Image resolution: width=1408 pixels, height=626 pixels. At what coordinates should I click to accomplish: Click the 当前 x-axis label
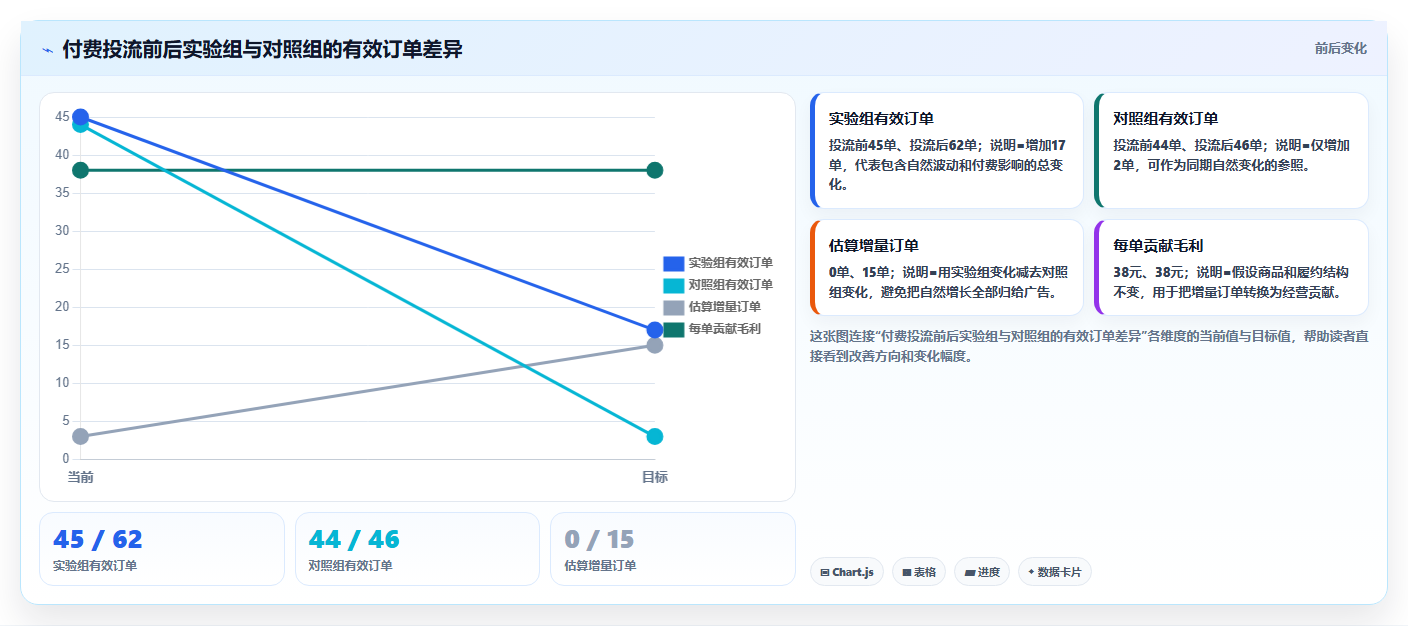click(x=81, y=477)
